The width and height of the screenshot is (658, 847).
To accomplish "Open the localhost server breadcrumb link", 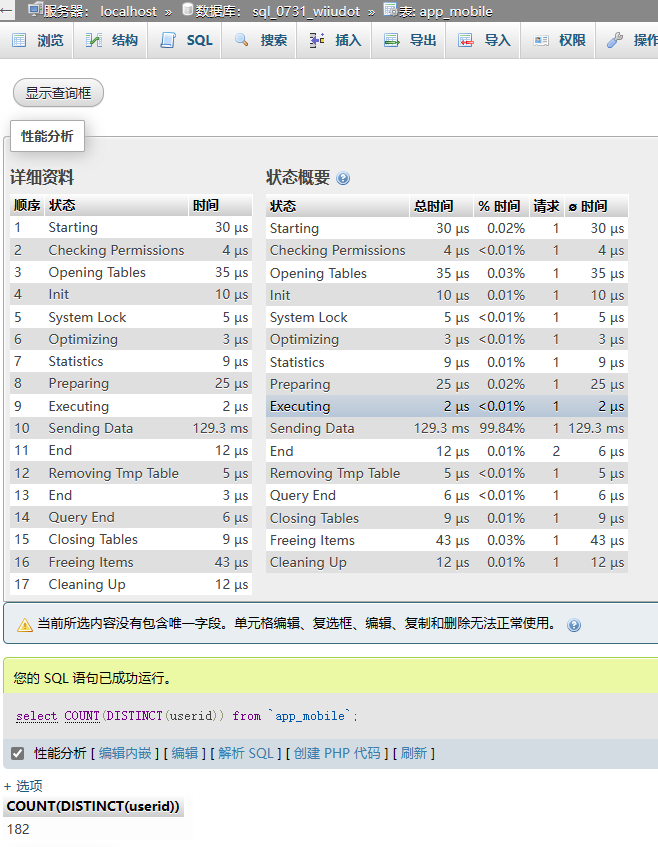I will (x=128, y=10).
